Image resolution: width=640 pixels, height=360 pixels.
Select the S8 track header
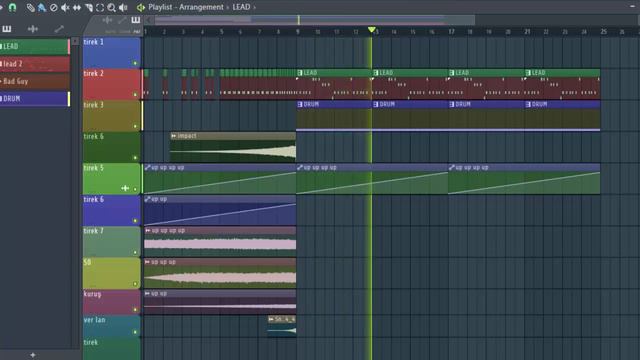tap(111, 273)
